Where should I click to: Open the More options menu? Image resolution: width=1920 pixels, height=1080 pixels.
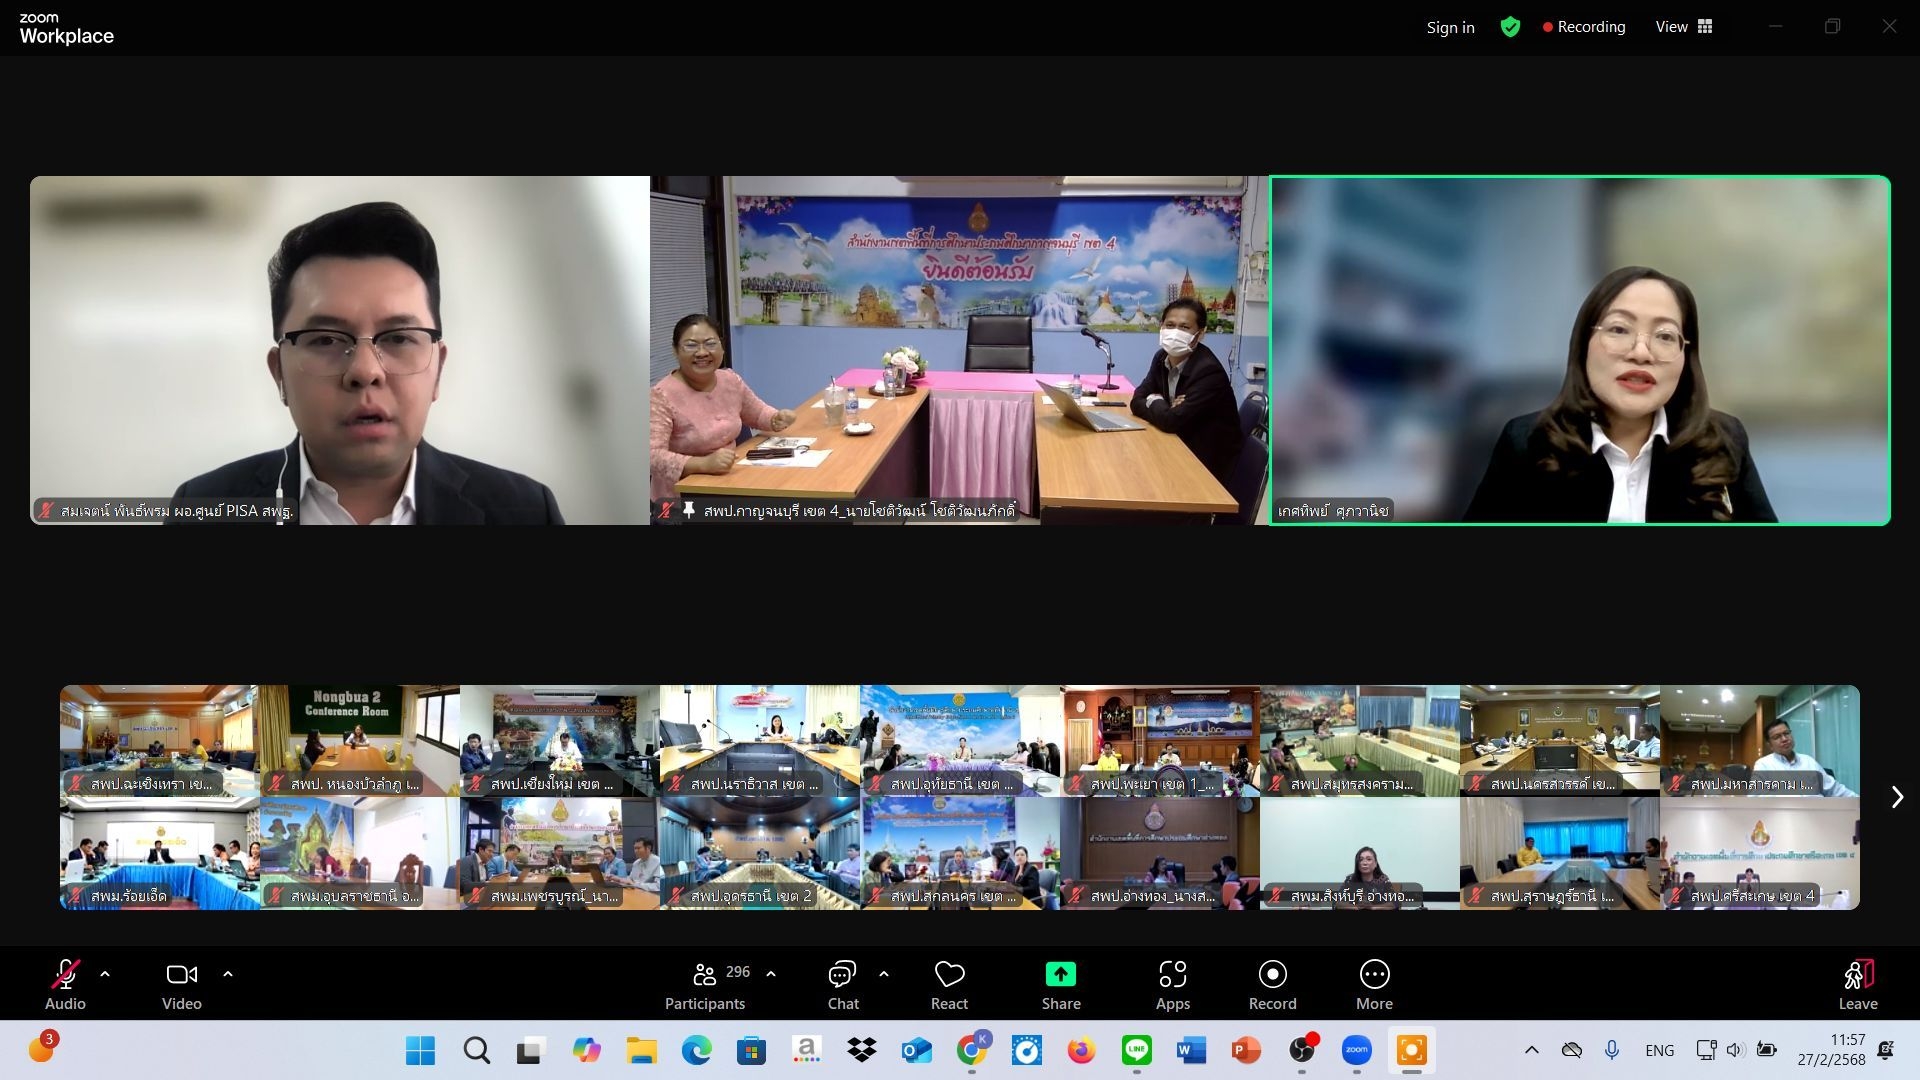point(1375,985)
